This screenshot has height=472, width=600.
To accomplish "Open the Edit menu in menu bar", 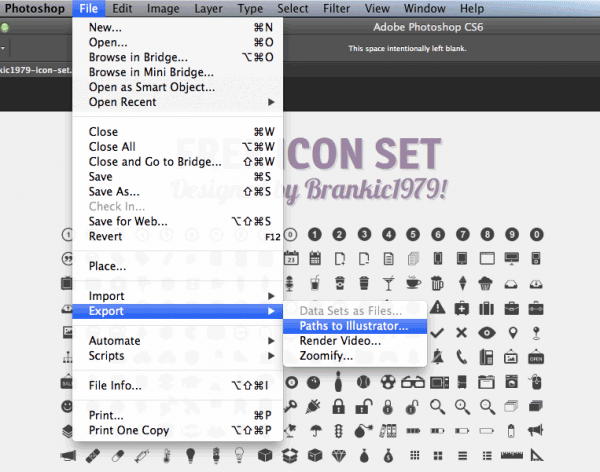I will pos(122,8).
